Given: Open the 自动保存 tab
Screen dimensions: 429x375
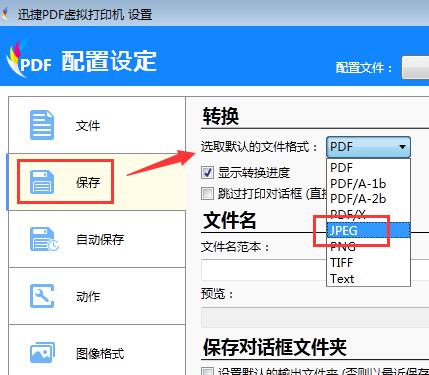Looking at the screenshot, I should 97,239.
